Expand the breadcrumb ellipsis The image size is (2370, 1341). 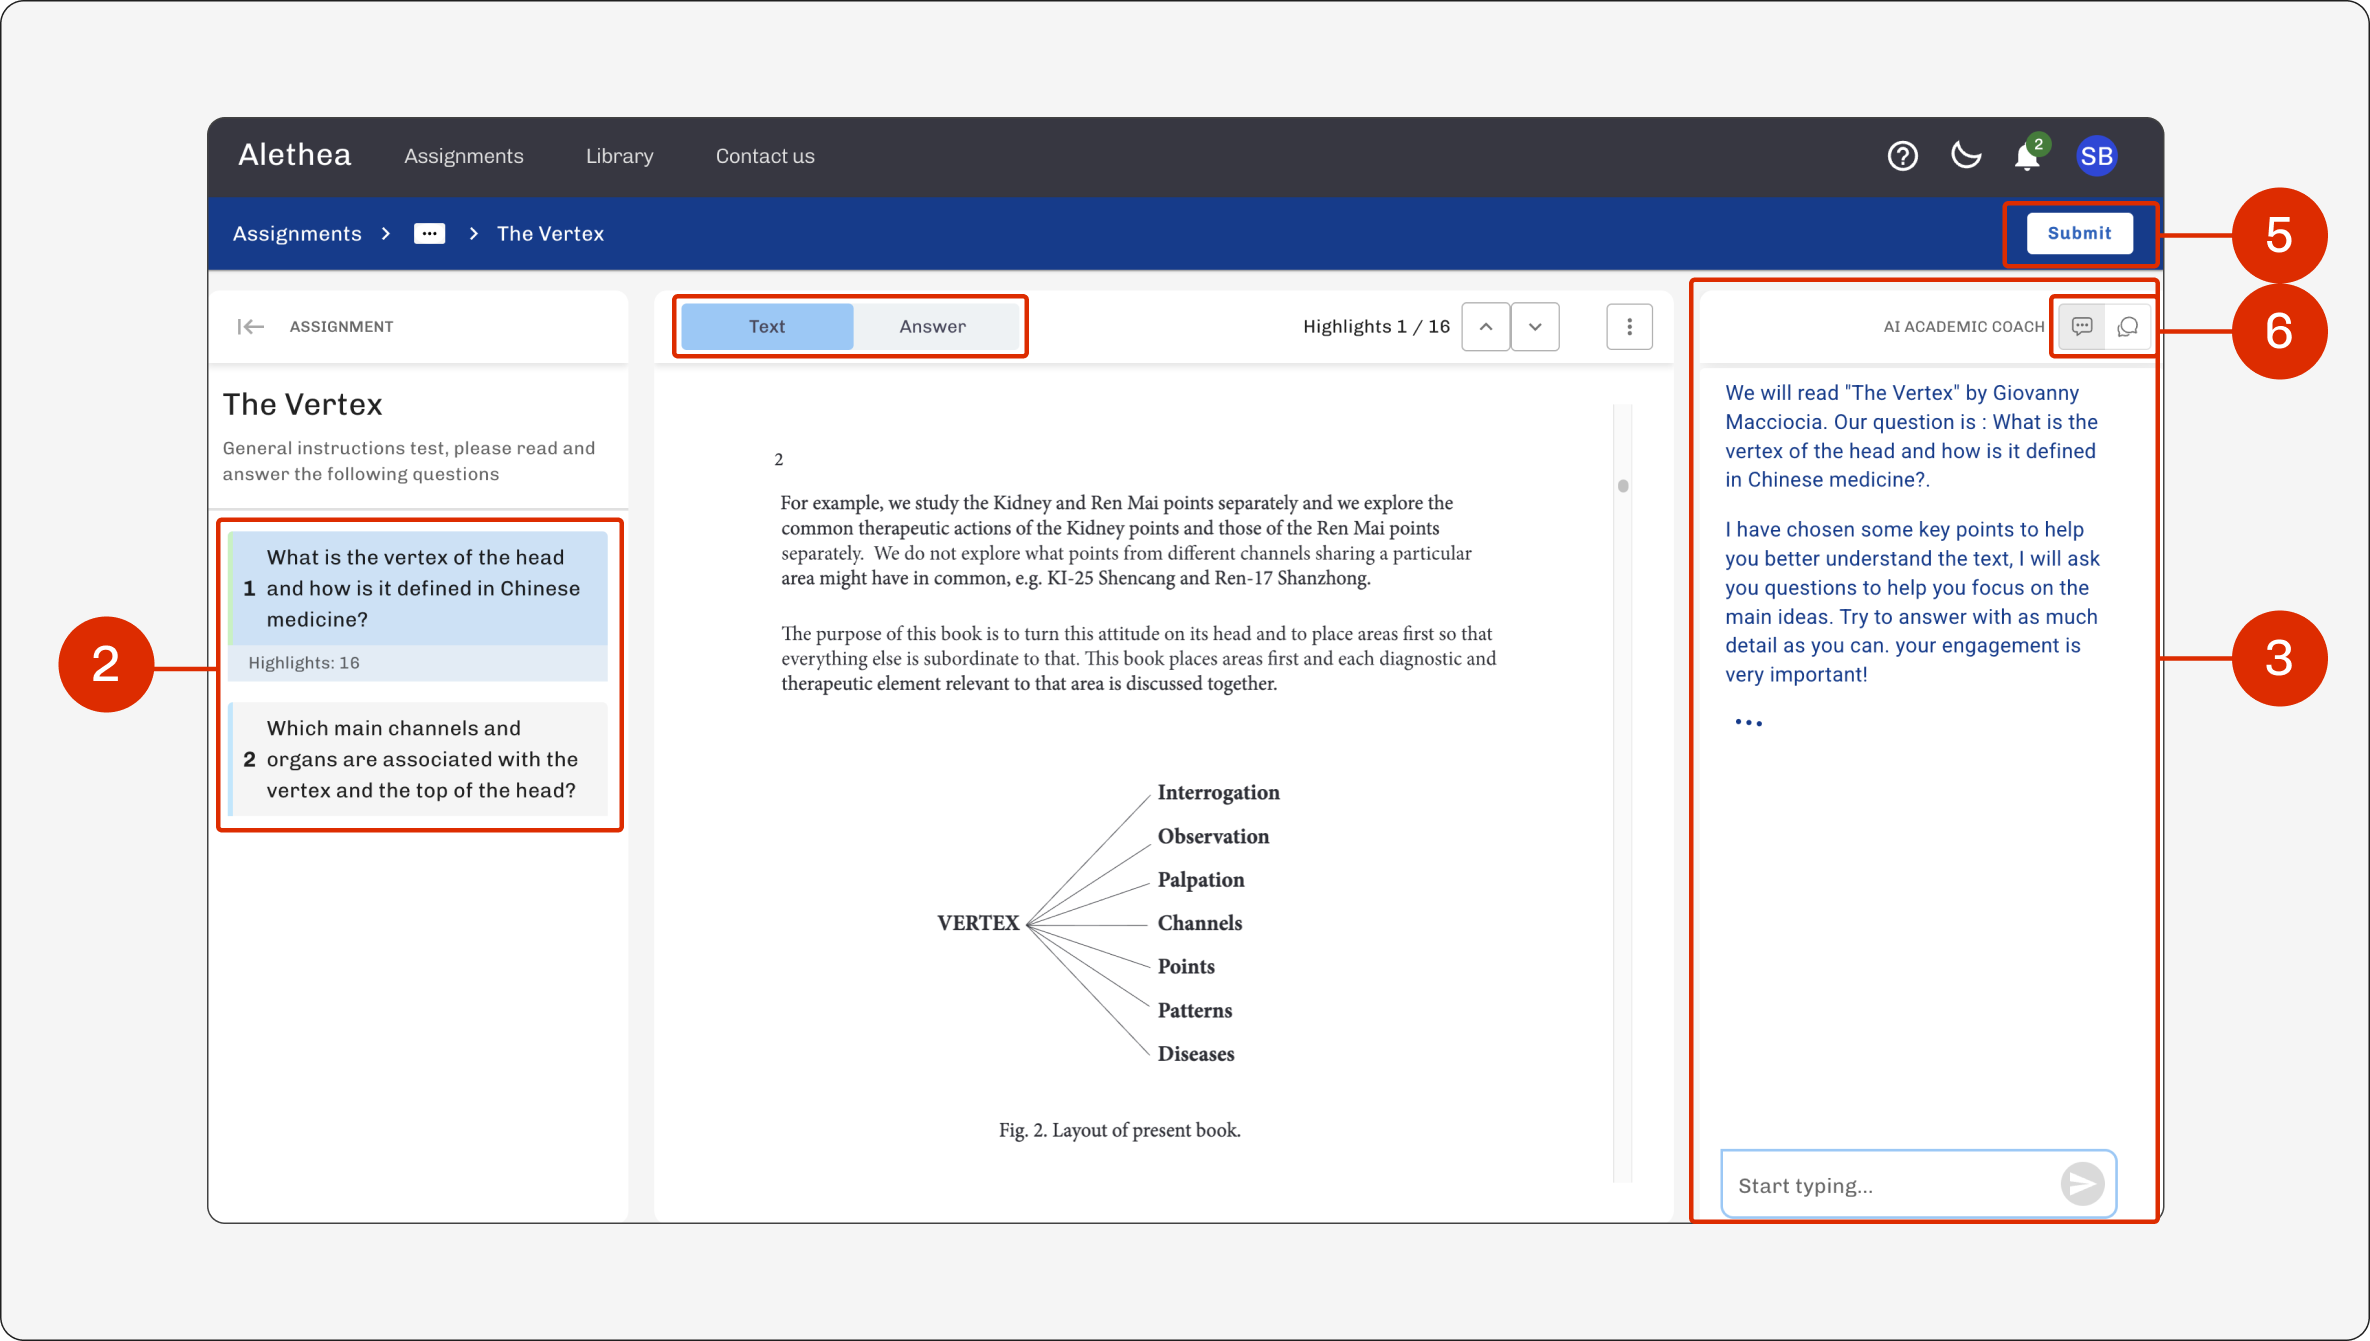(x=429, y=233)
